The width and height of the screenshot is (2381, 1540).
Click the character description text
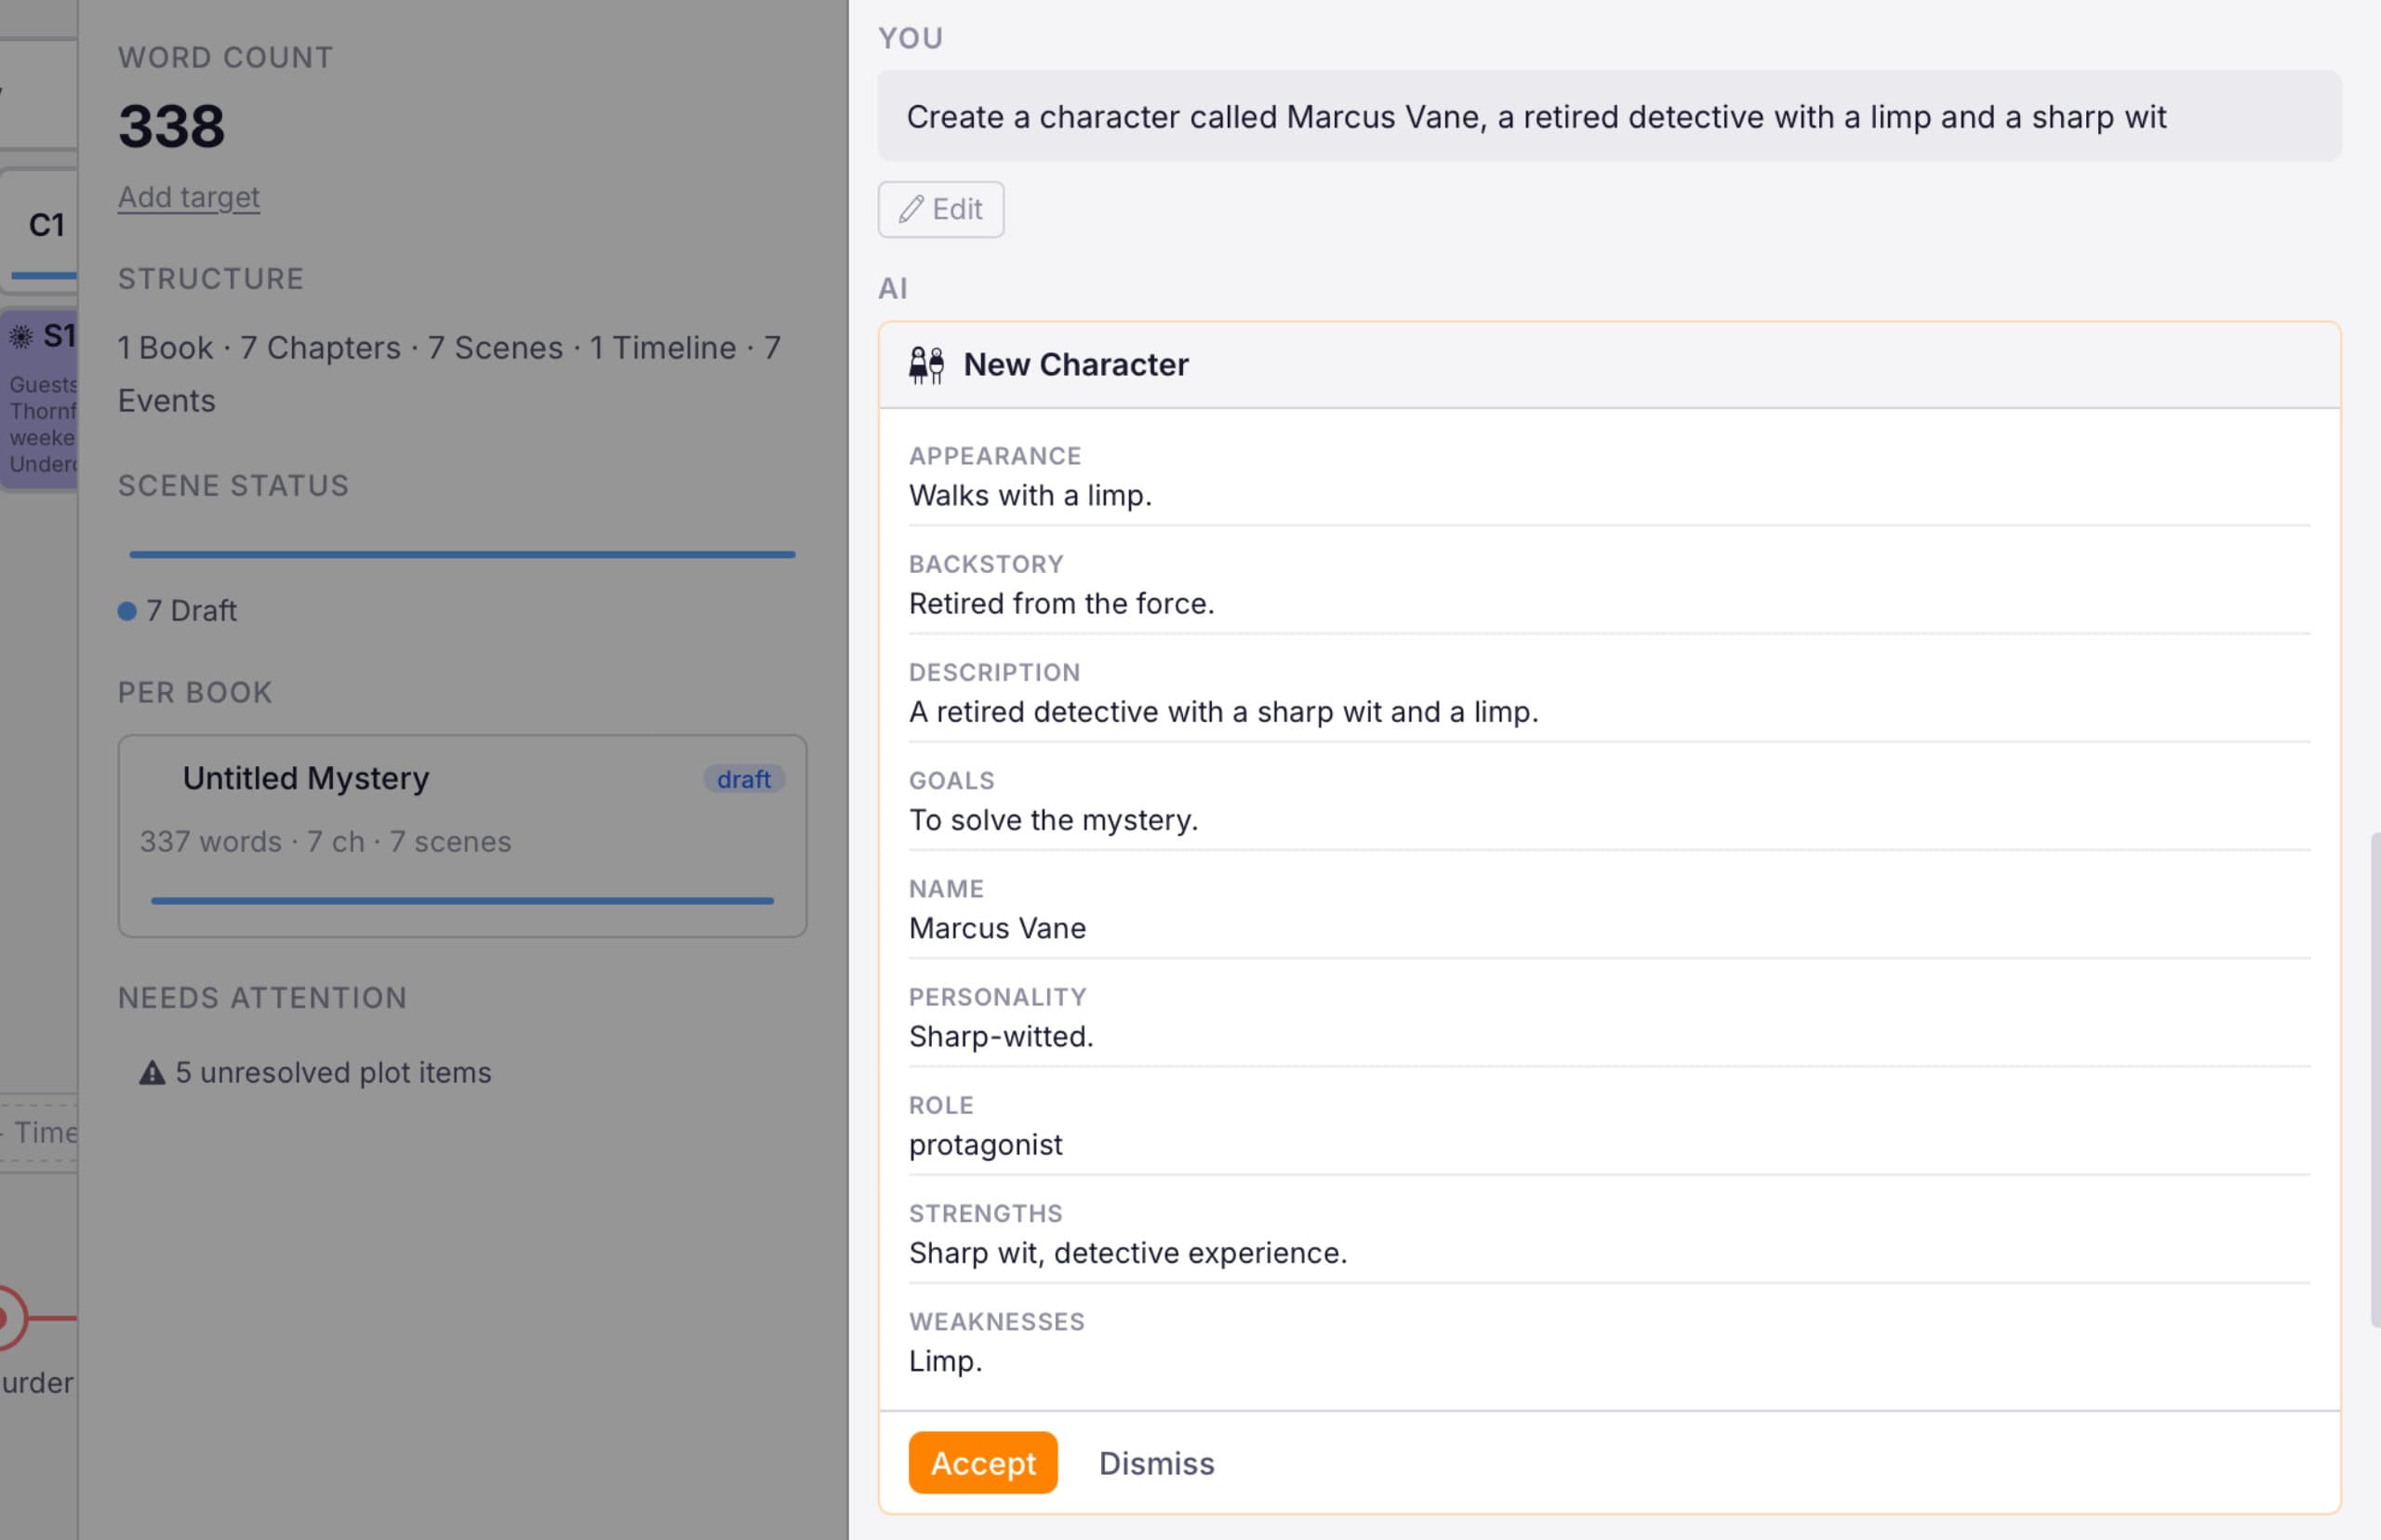[1223, 712]
